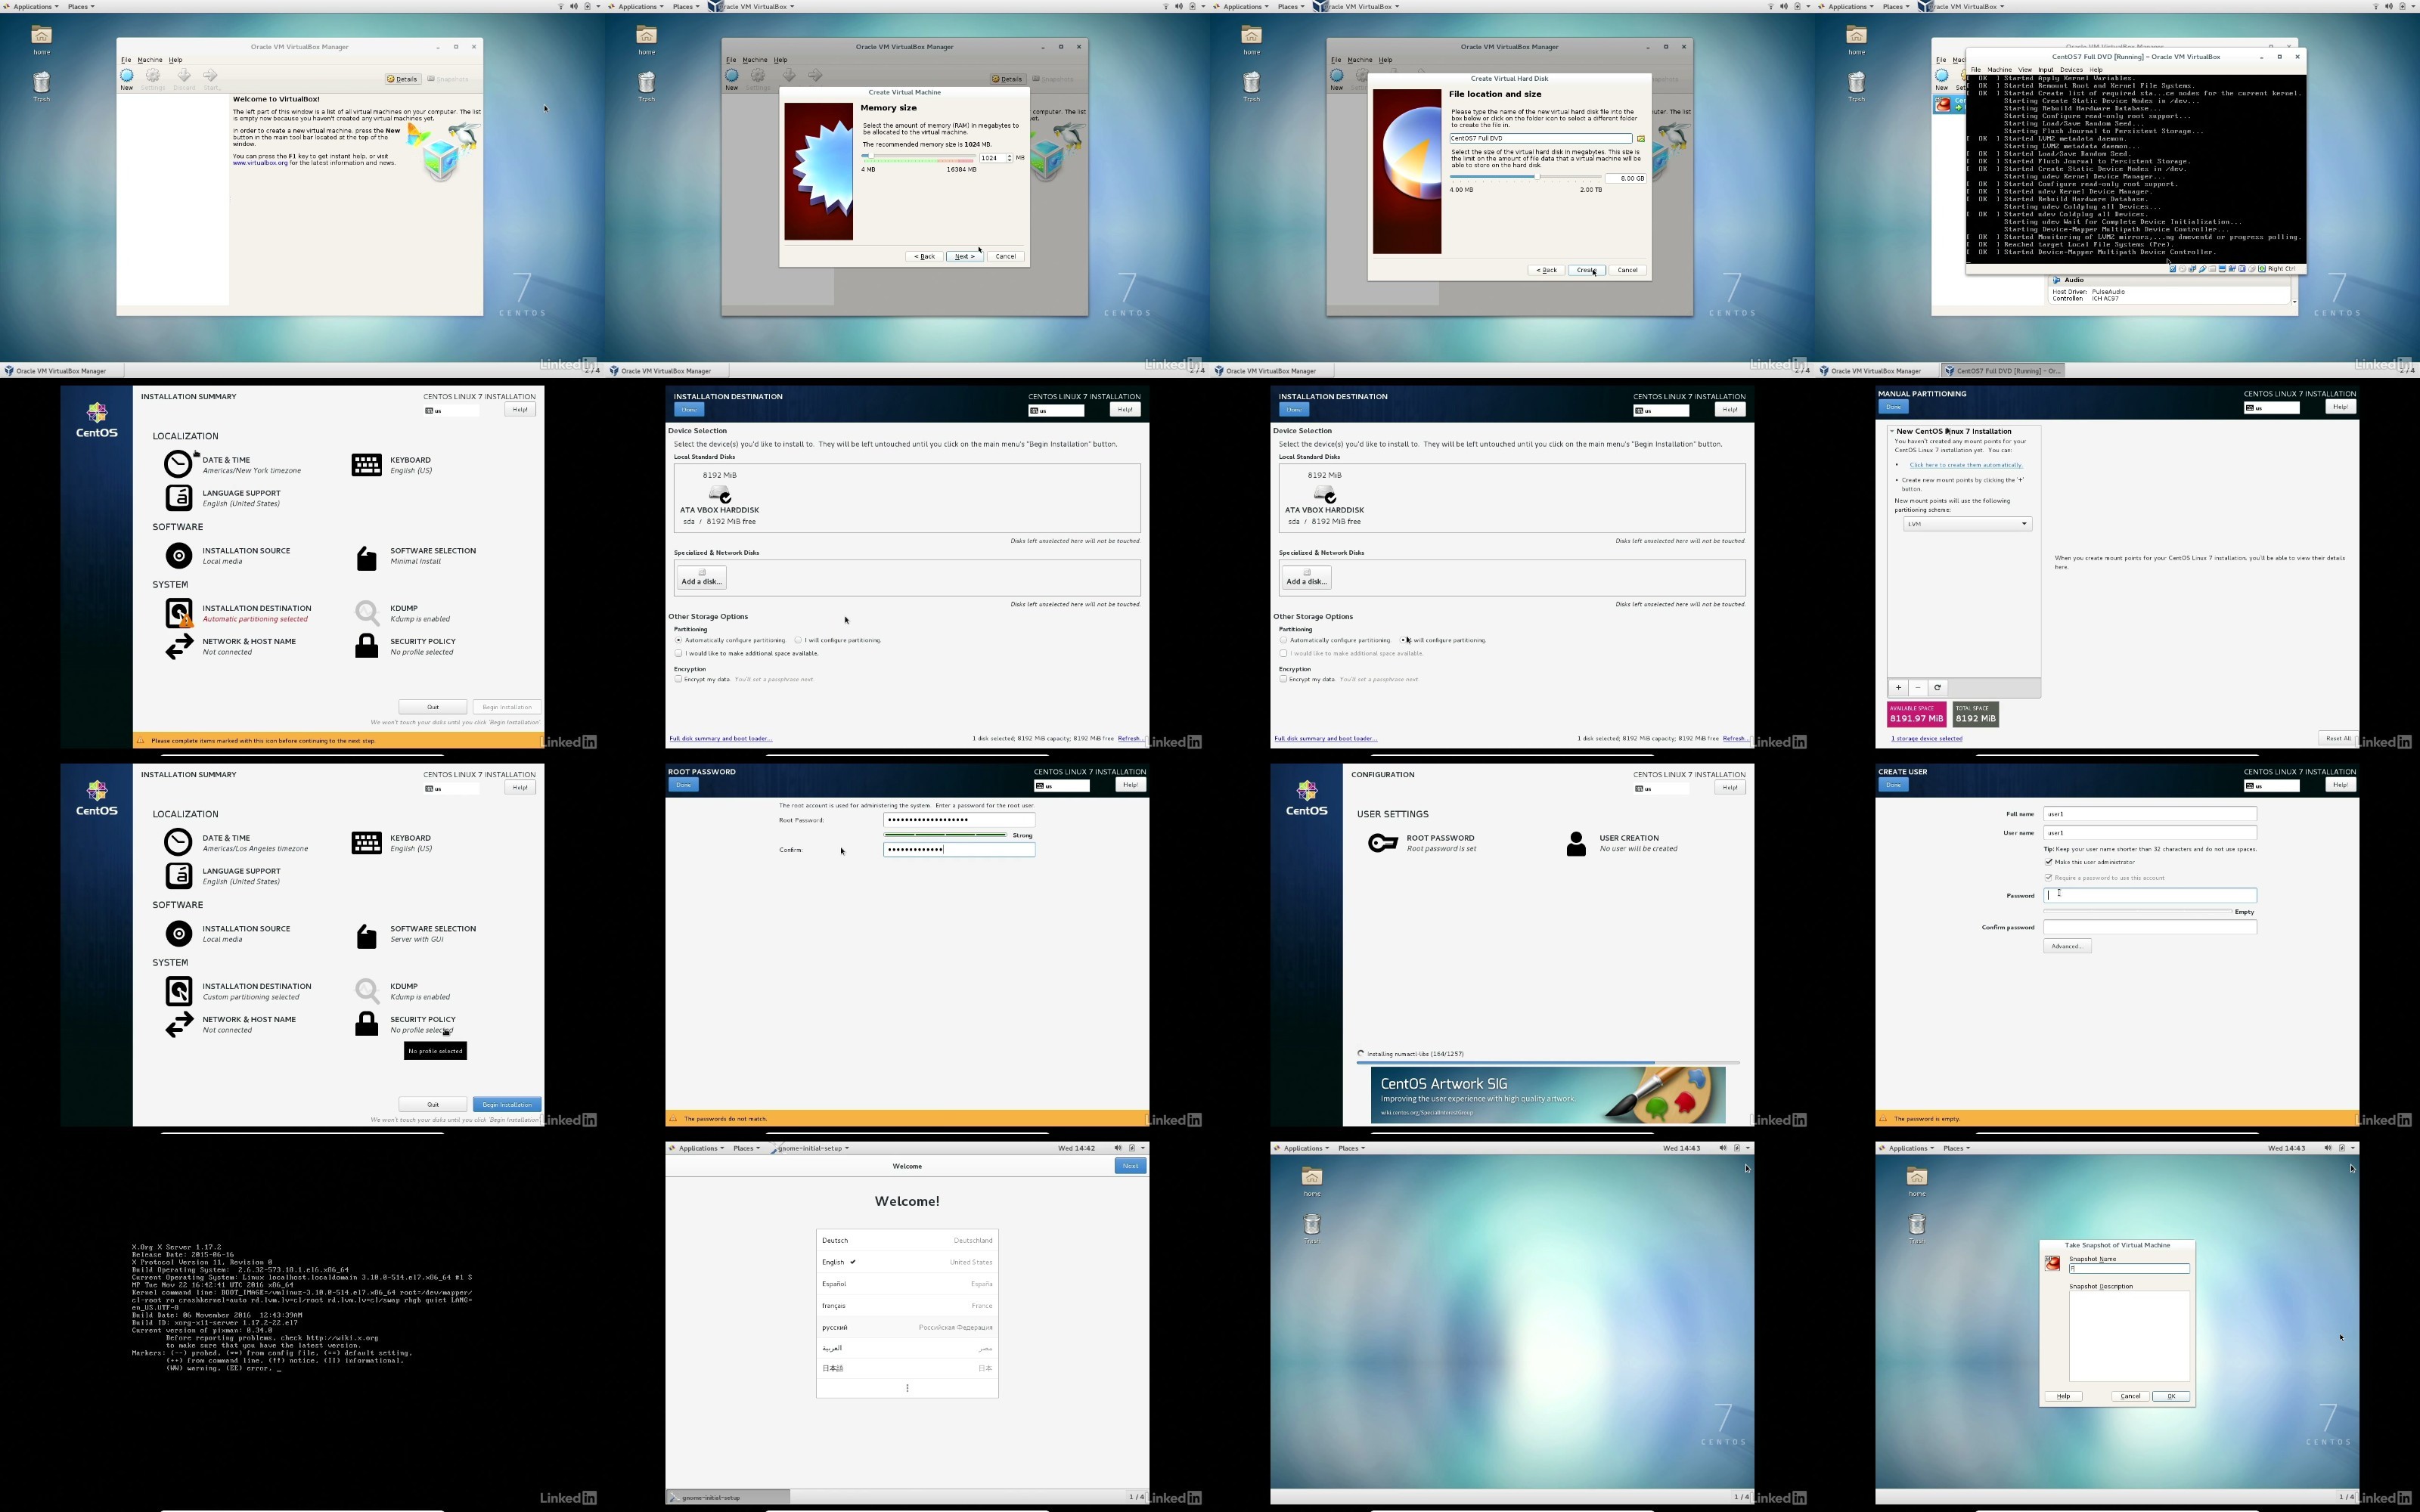
Task: Open the File menu in the Welcome to VirtualBox window
Action: pos(126,60)
